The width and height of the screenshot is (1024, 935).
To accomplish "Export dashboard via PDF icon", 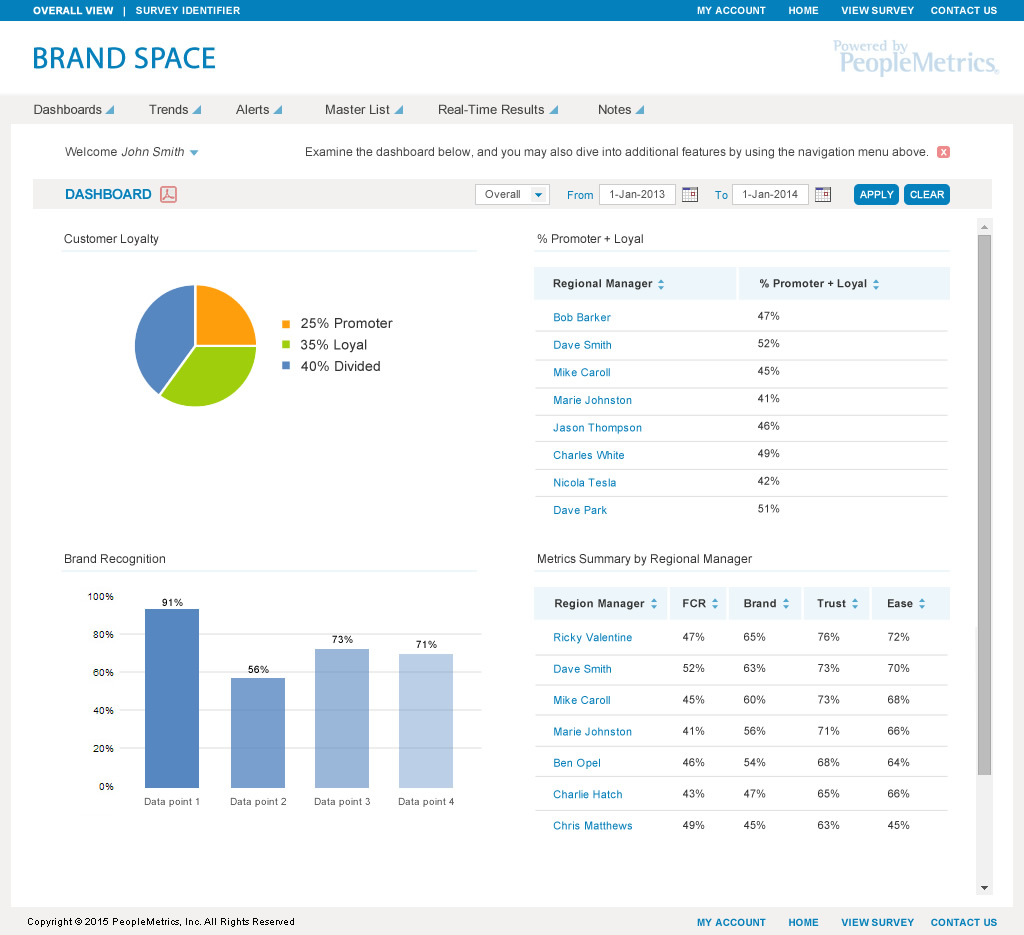I will 168,195.
